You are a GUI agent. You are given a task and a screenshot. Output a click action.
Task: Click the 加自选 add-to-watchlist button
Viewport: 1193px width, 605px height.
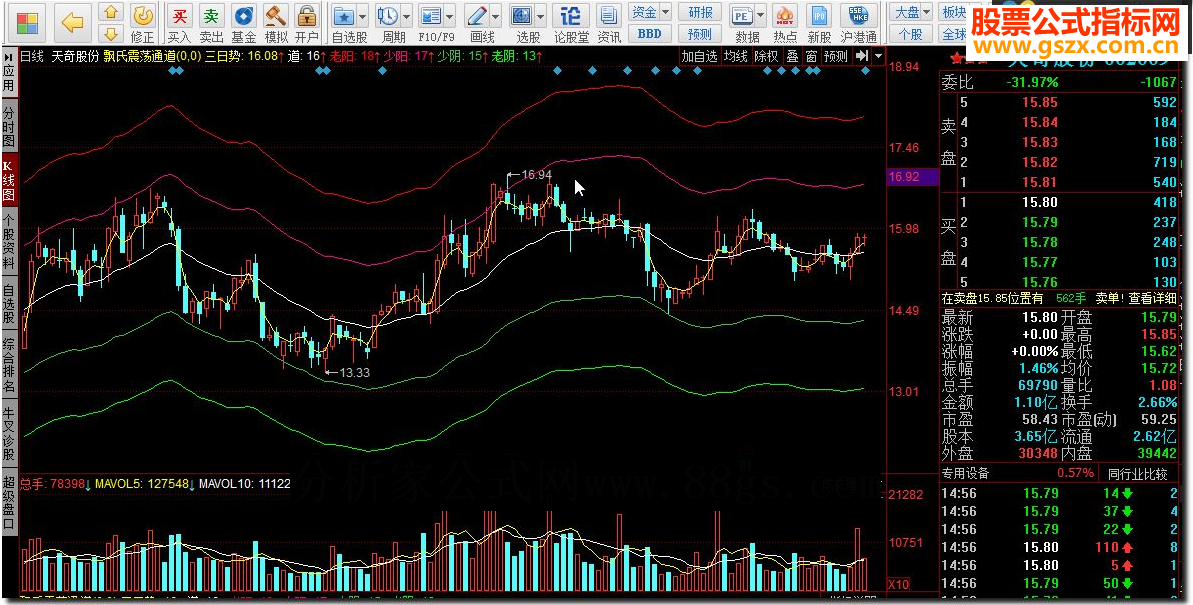coord(699,56)
